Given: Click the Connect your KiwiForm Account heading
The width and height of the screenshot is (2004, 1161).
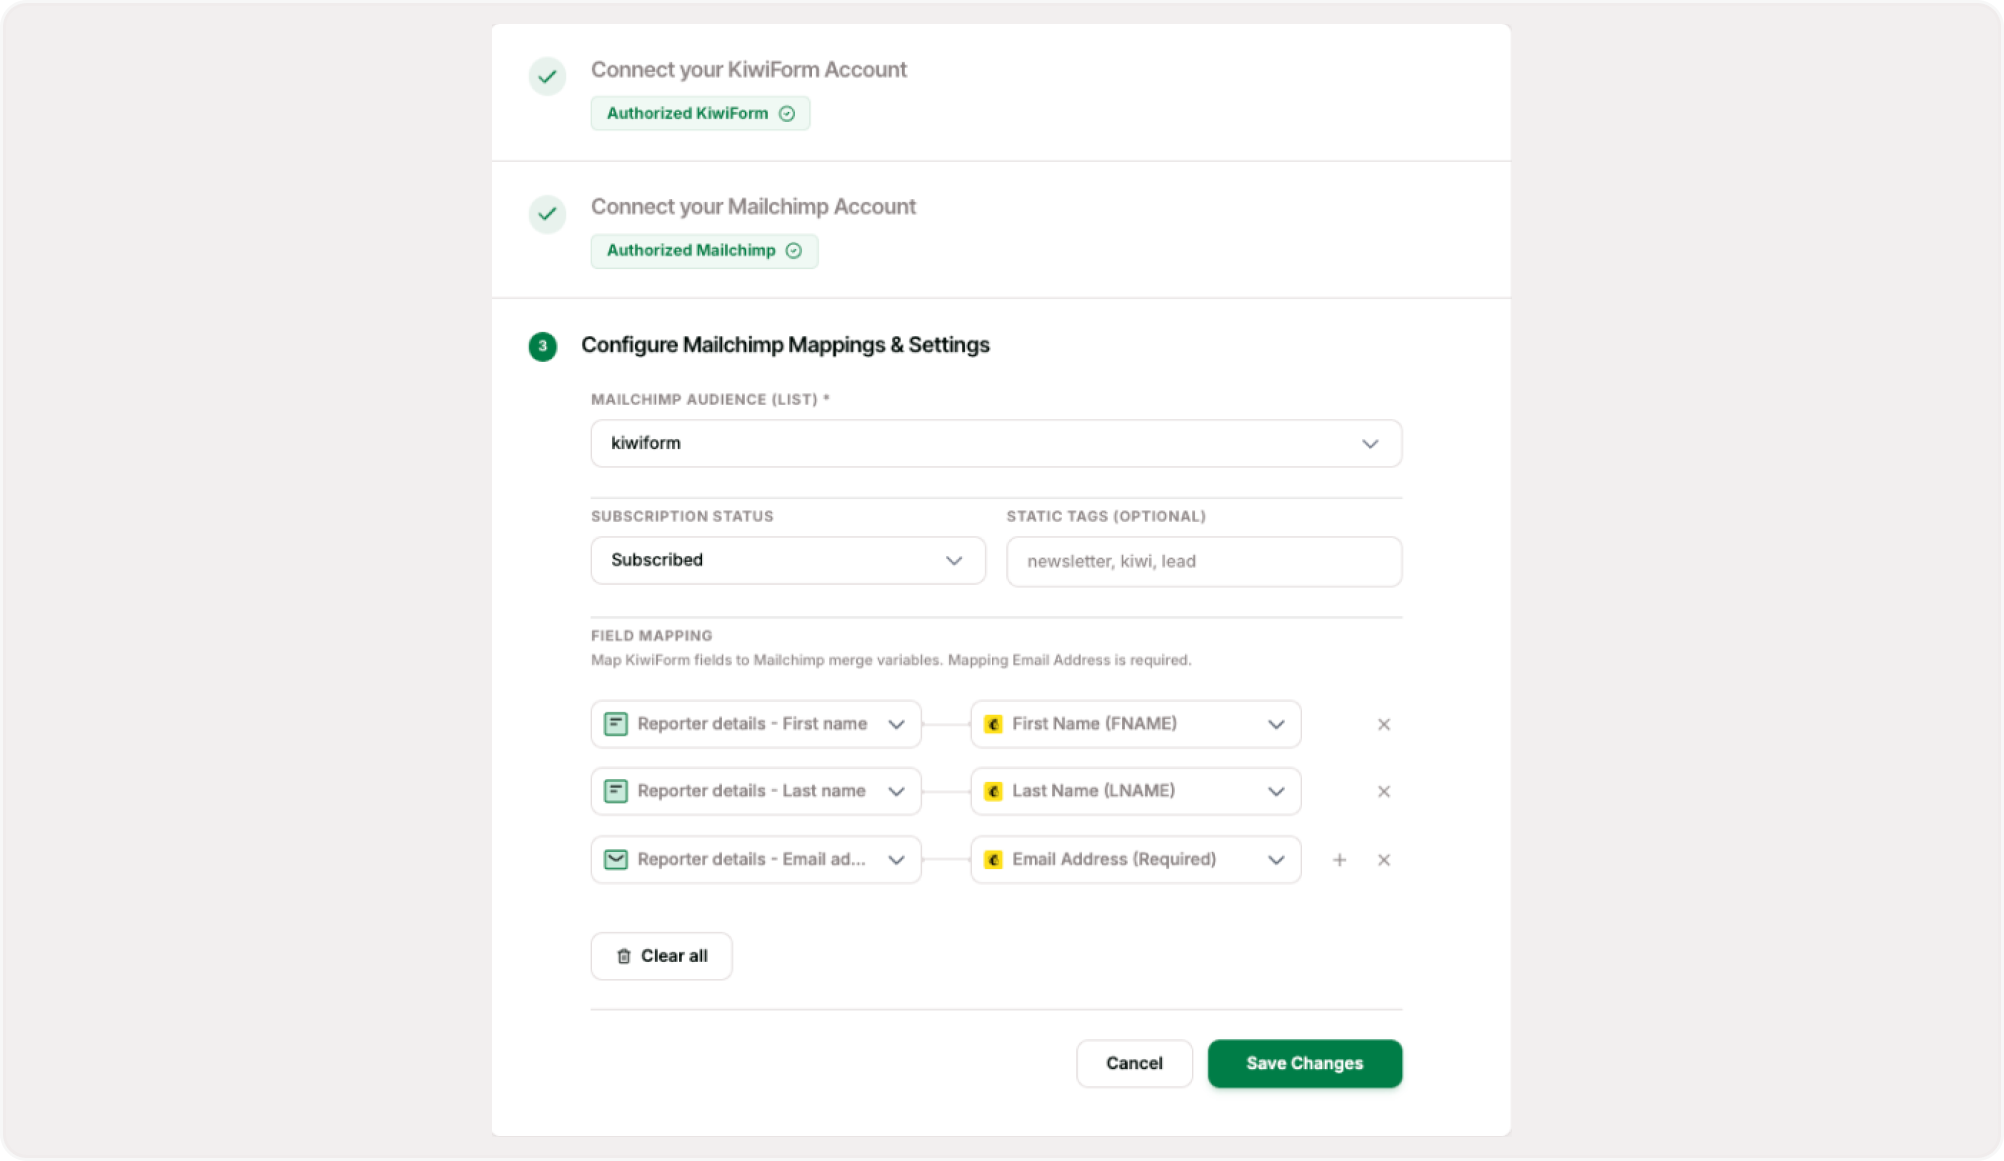Looking at the screenshot, I should pos(748,70).
